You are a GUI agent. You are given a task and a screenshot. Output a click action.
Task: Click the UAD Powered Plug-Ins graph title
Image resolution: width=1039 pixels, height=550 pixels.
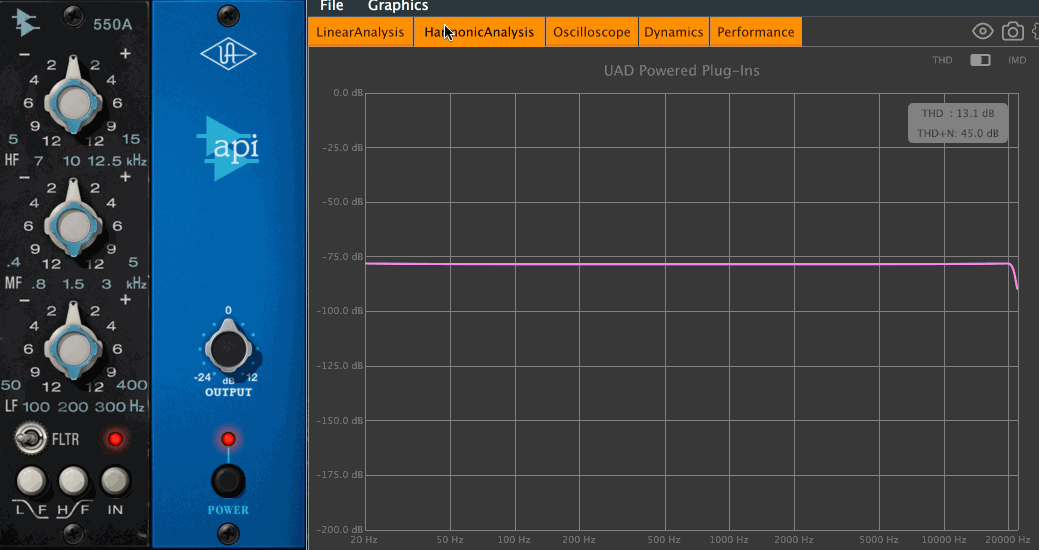click(x=681, y=71)
